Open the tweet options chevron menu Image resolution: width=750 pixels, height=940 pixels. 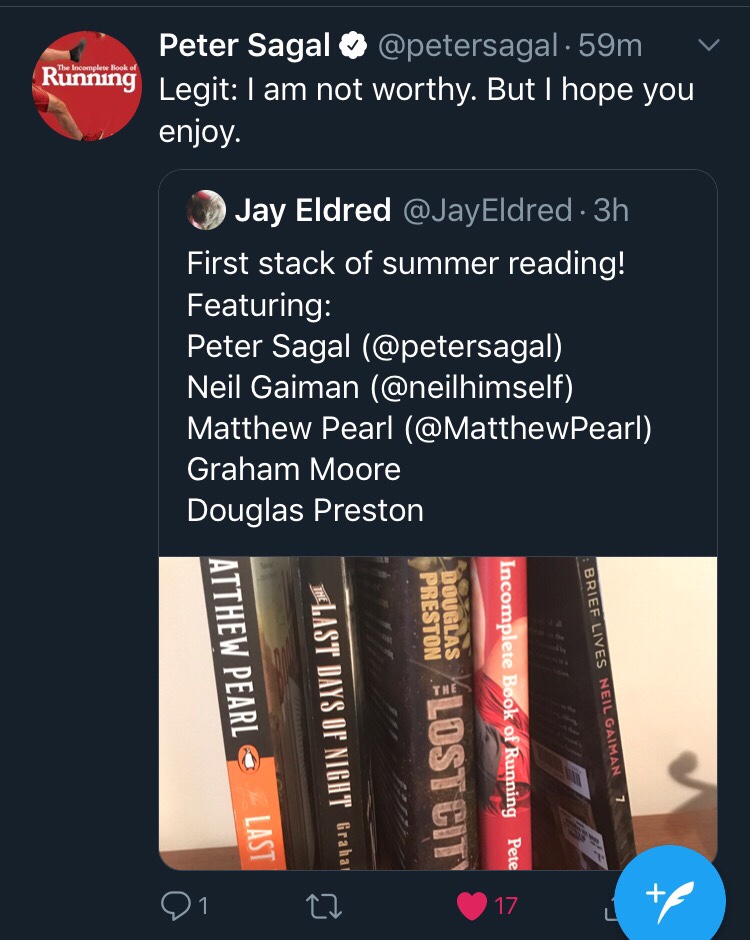click(708, 46)
